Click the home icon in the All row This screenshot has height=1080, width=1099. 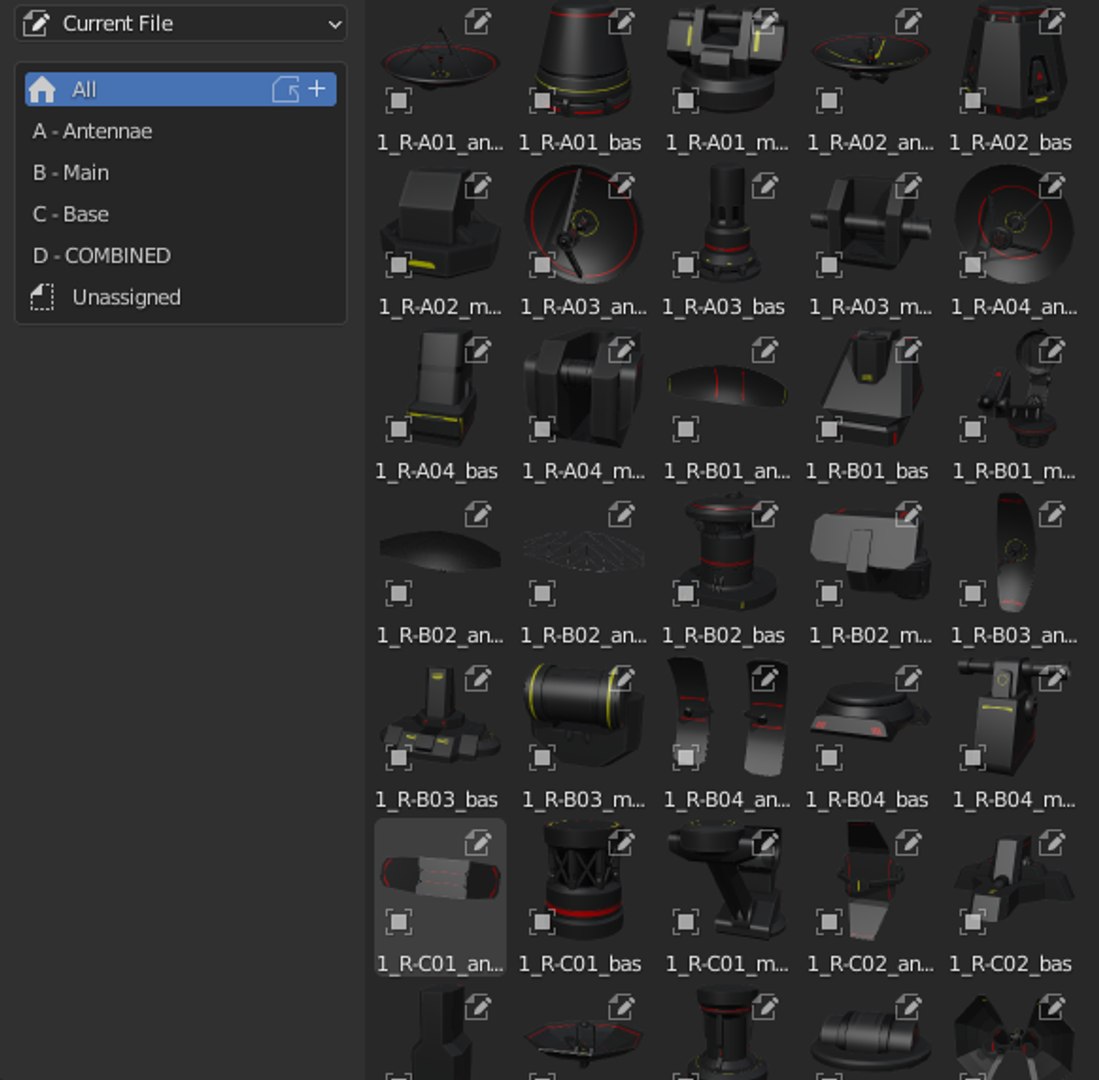coord(42,90)
